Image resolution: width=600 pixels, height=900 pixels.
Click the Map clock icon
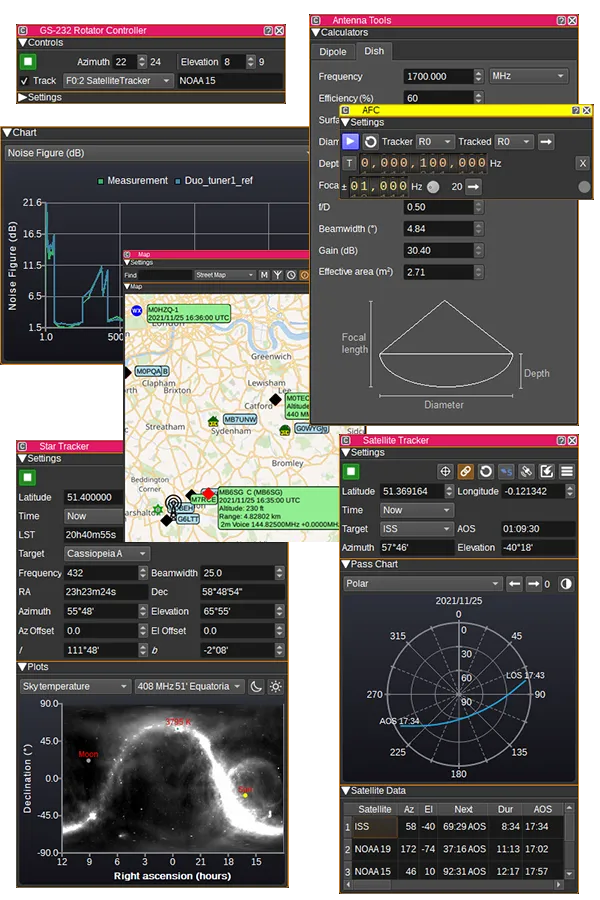click(x=291, y=276)
